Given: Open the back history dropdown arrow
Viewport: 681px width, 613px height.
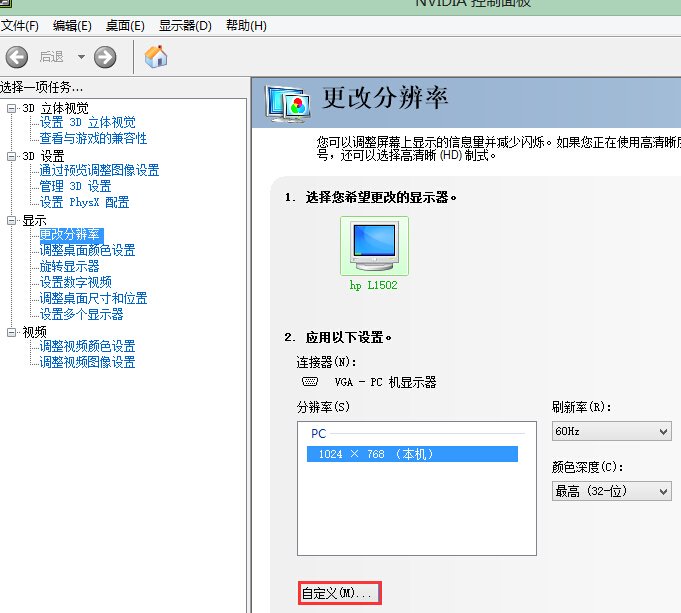Looking at the screenshot, I should click(81, 57).
